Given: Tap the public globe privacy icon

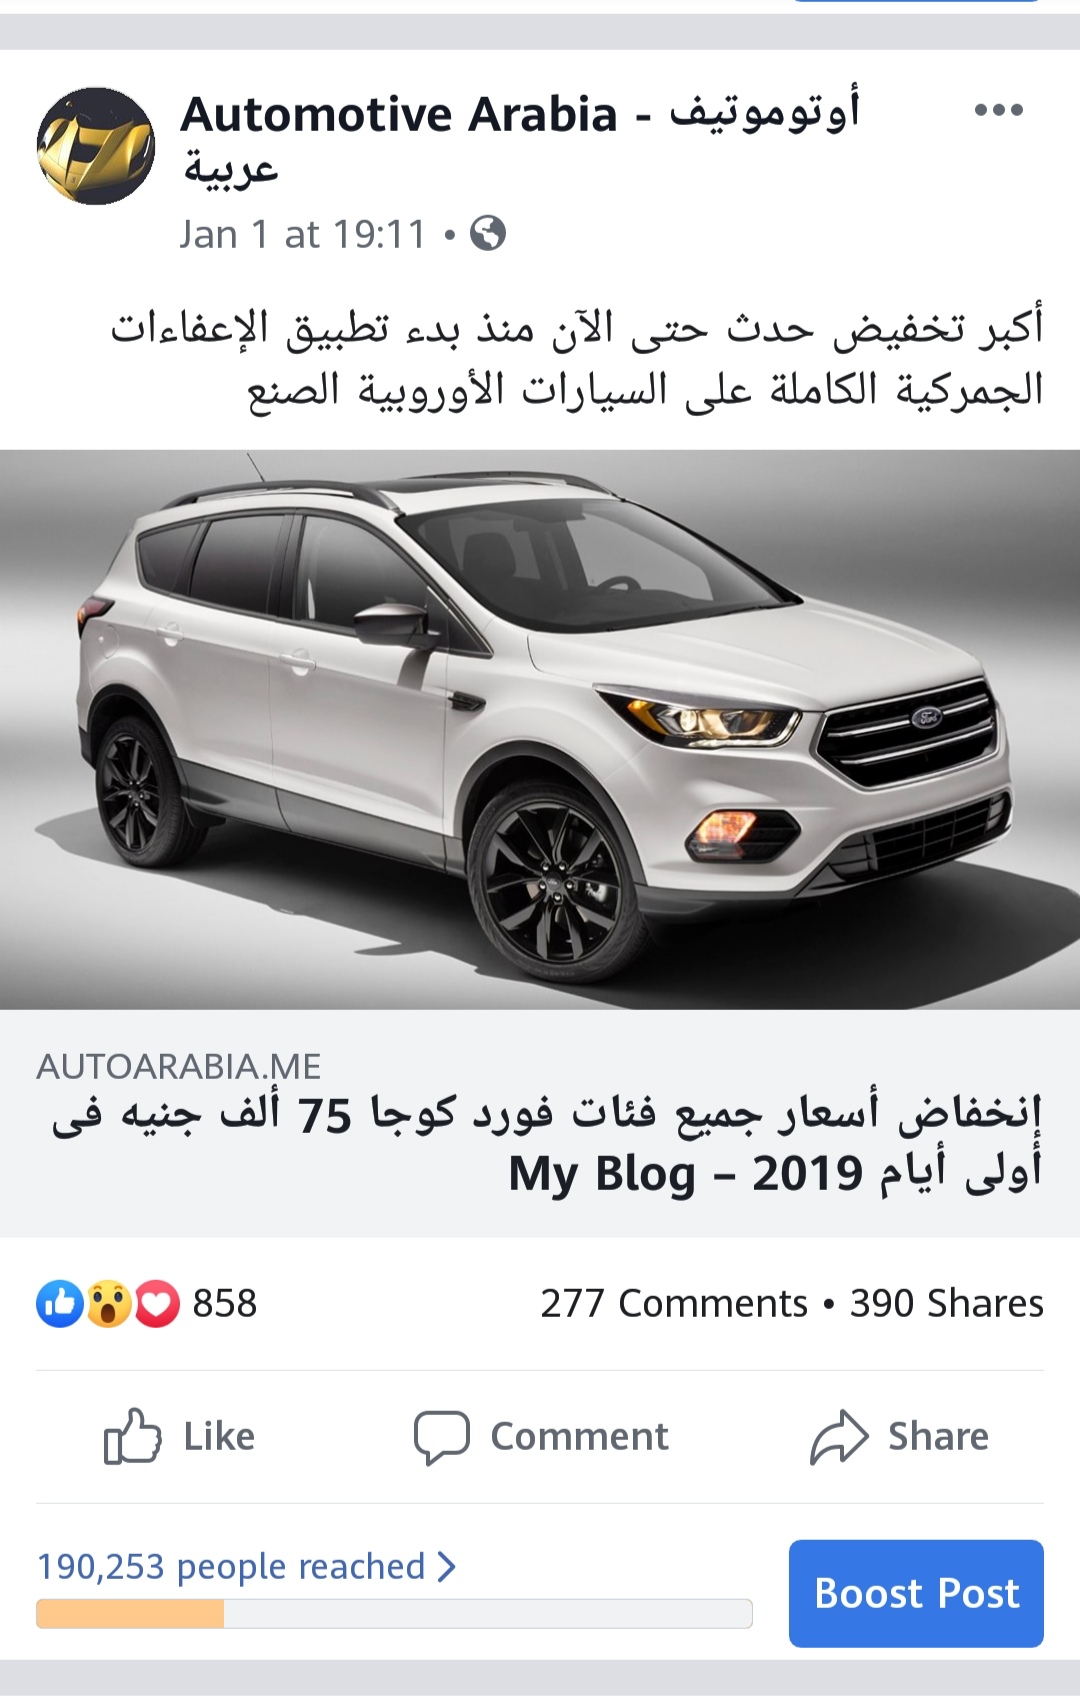Looking at the screenshot, I should click(x=488, y=234).
